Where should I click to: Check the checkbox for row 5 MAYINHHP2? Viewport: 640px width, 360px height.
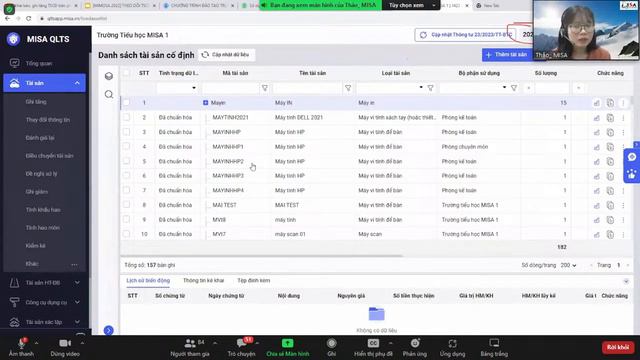127,161
